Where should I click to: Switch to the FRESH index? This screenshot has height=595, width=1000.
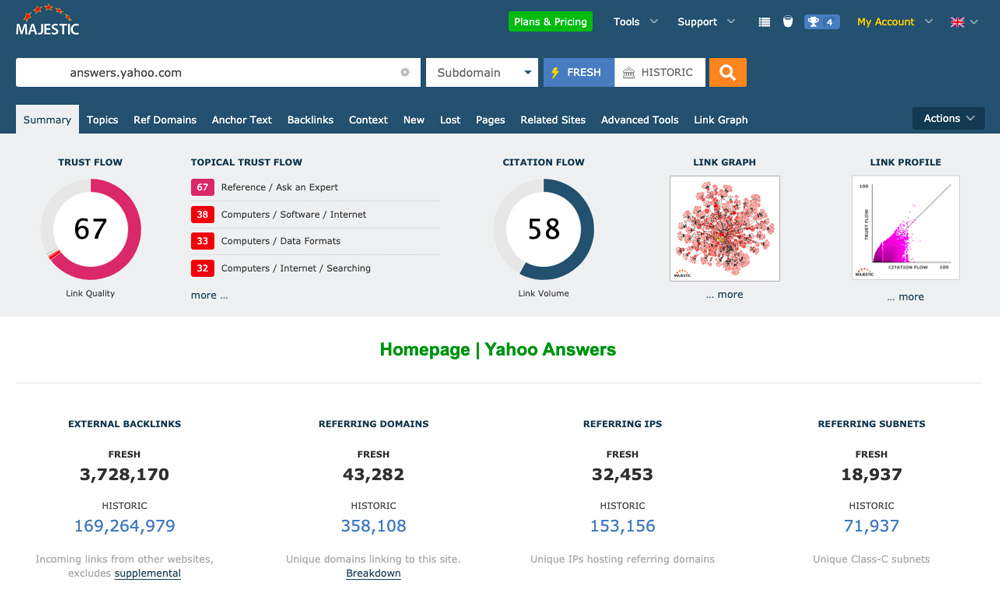pyautogui.click(x=579, y=72)
